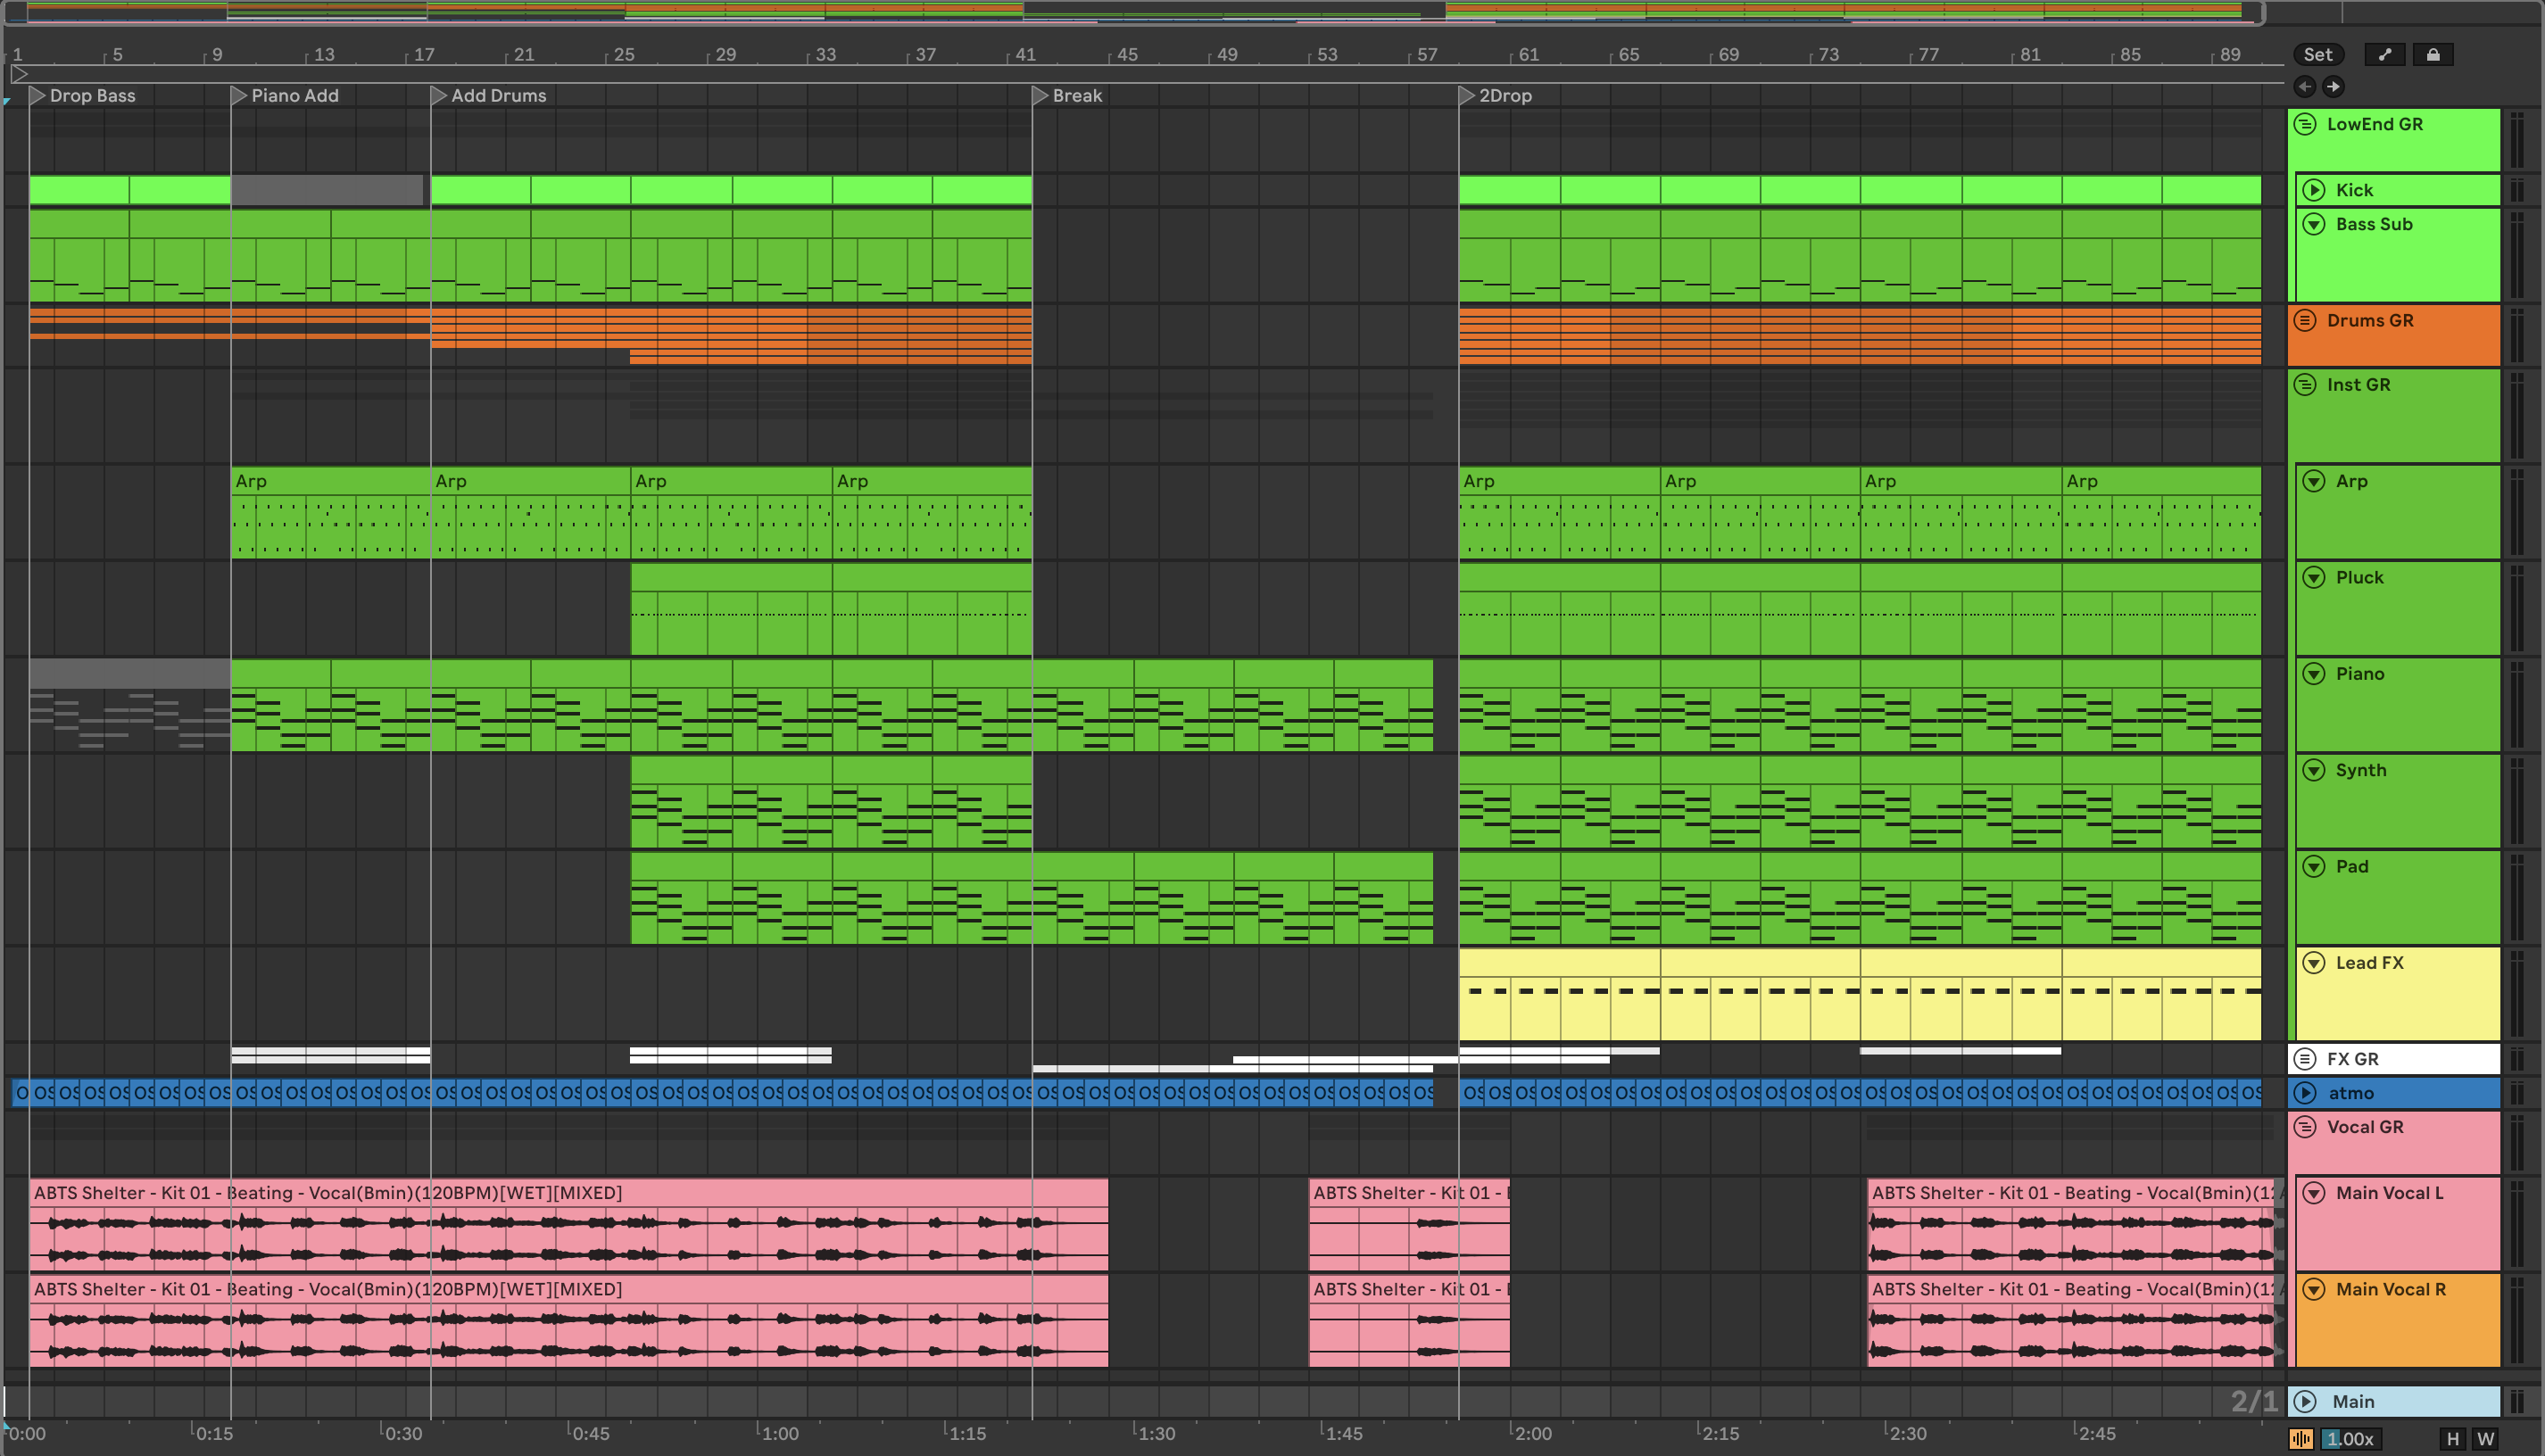Jump to the previous locator arrow
This screenshot has height=1456, width=2545.
click(2305, 87)
